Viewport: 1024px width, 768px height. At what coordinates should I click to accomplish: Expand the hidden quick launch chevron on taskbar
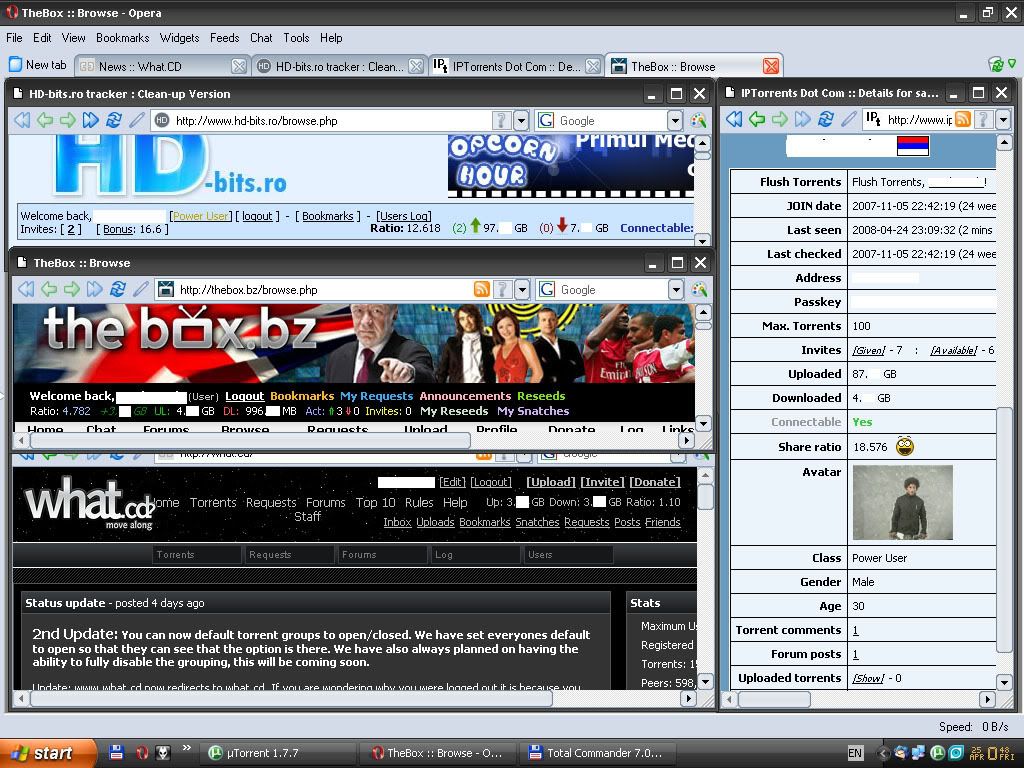coord(186,748)
